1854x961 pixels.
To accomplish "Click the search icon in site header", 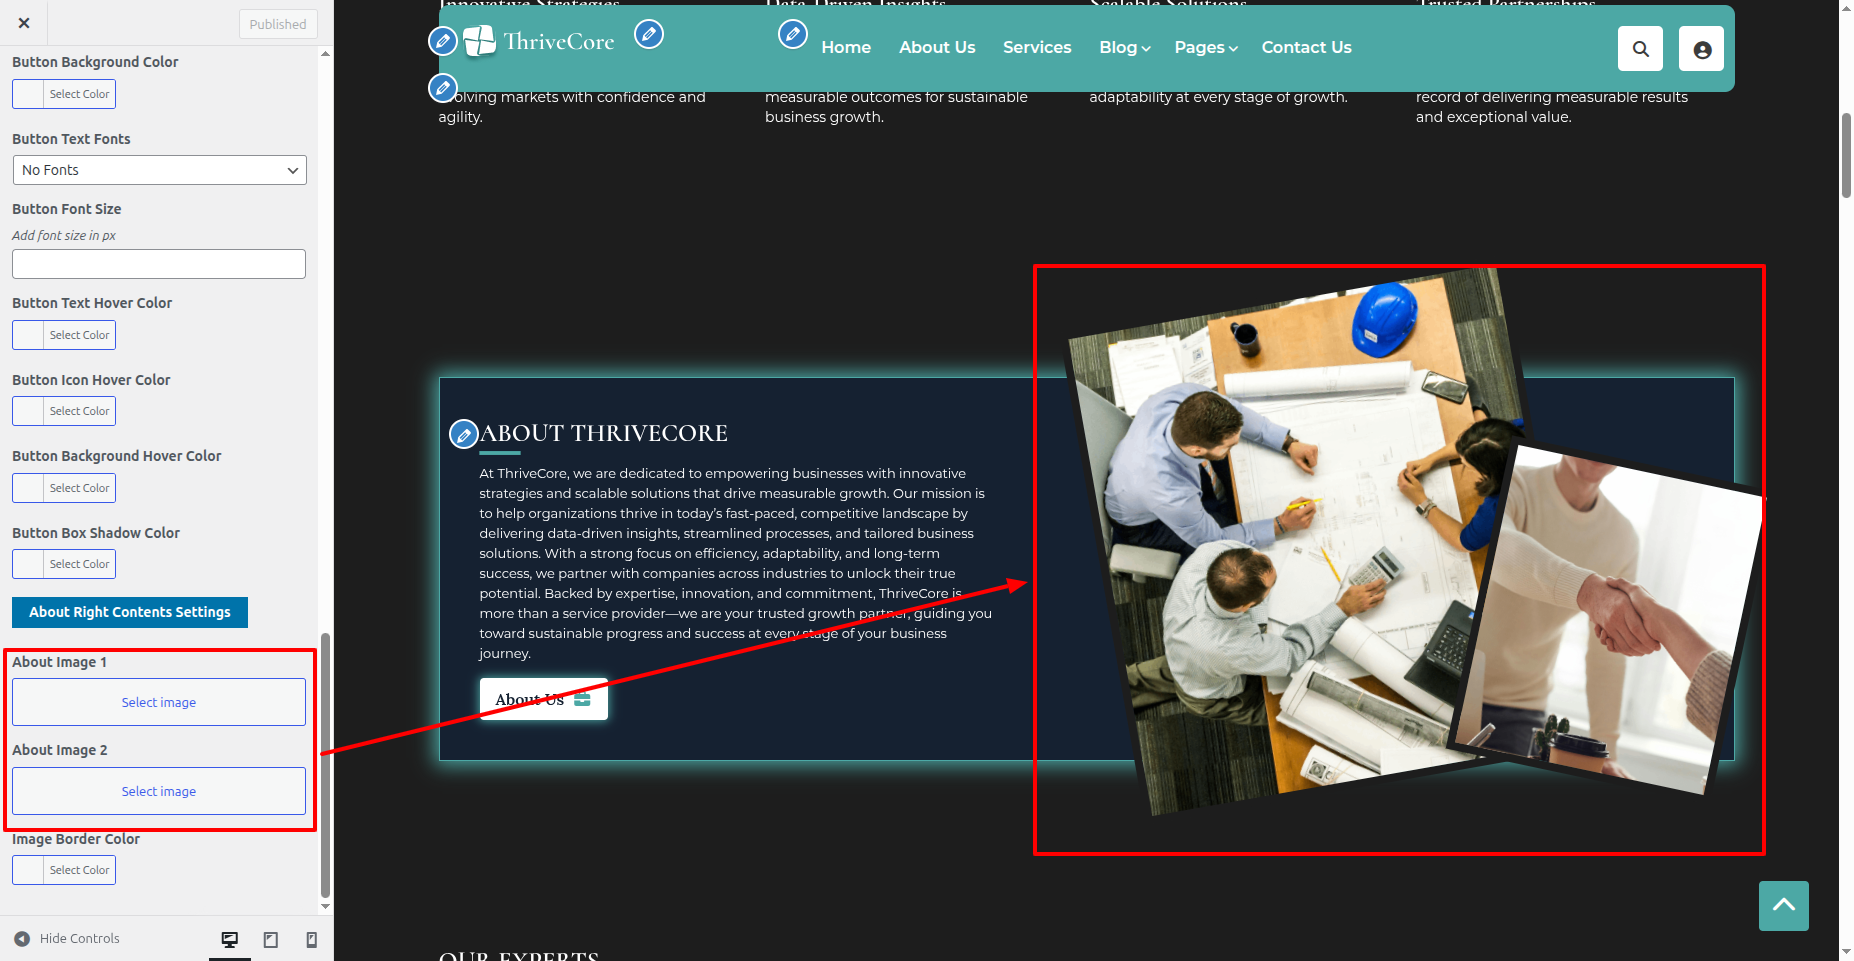I will (1640, 49).
